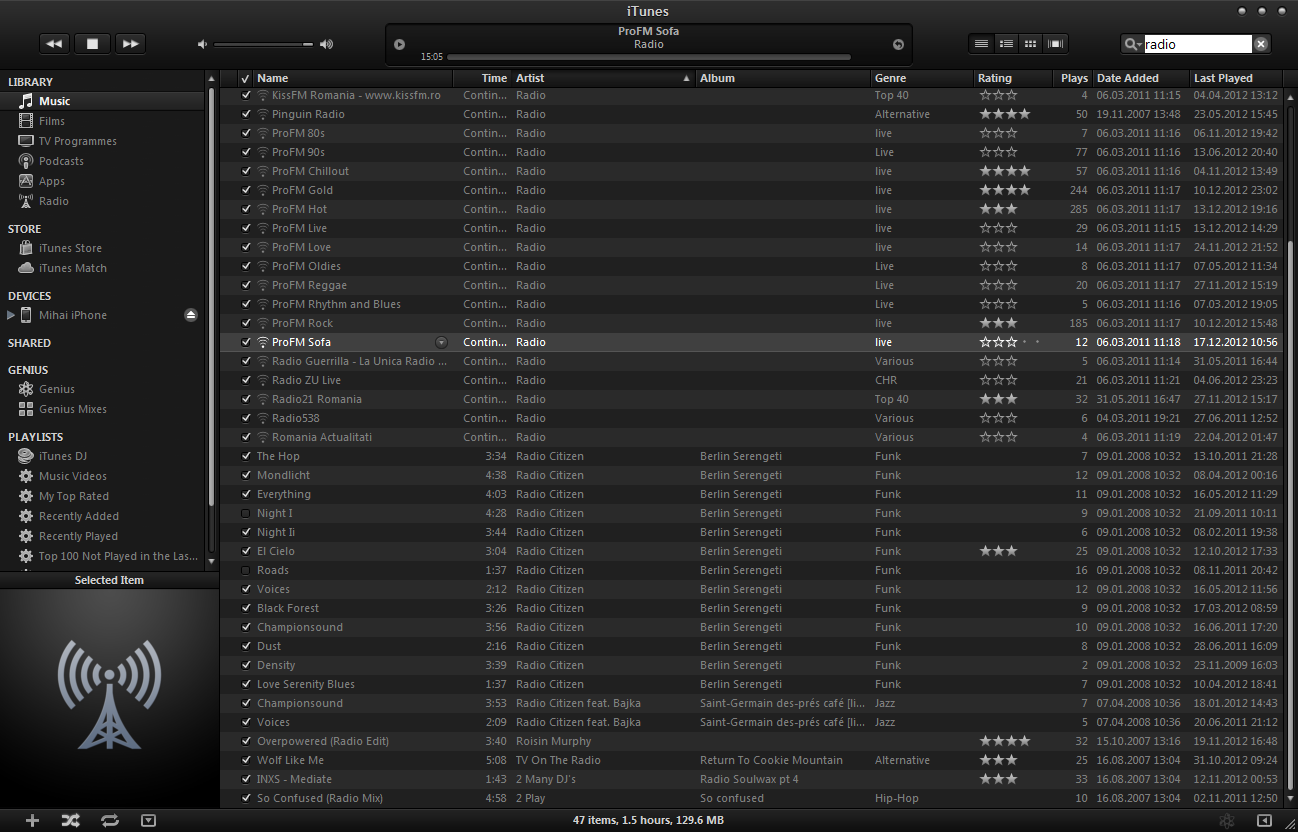This screenshot has width=1298, height=832.
Task: Sort by the Plays column
Action: pyautogui.click(x=1073, y=78)
